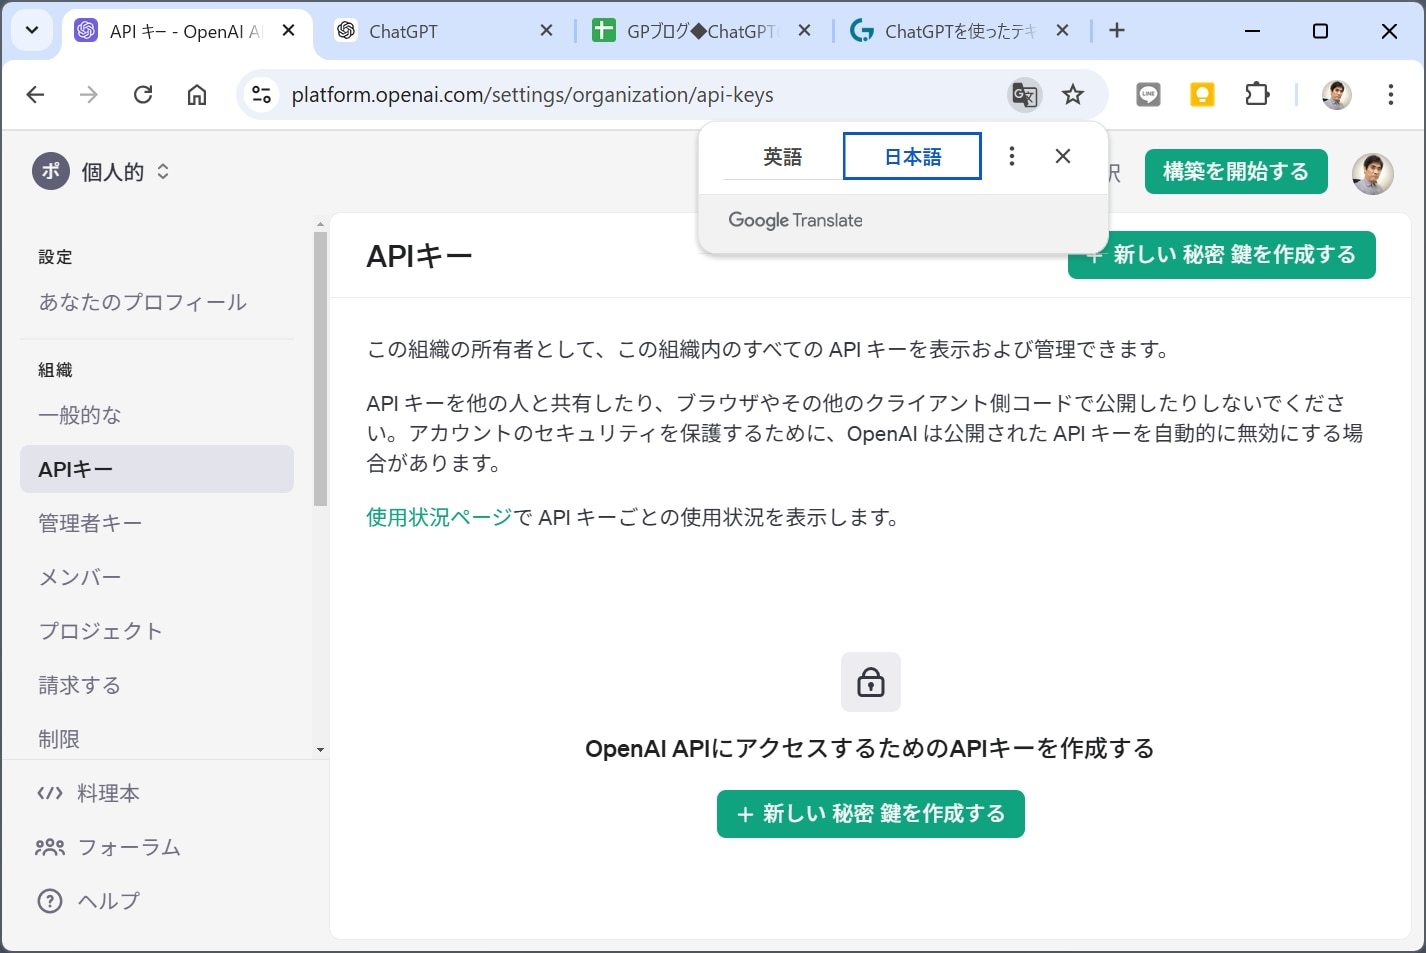1426x953 pixels.
Task: Open the tab search dropdown arrow
Action: 32,30
